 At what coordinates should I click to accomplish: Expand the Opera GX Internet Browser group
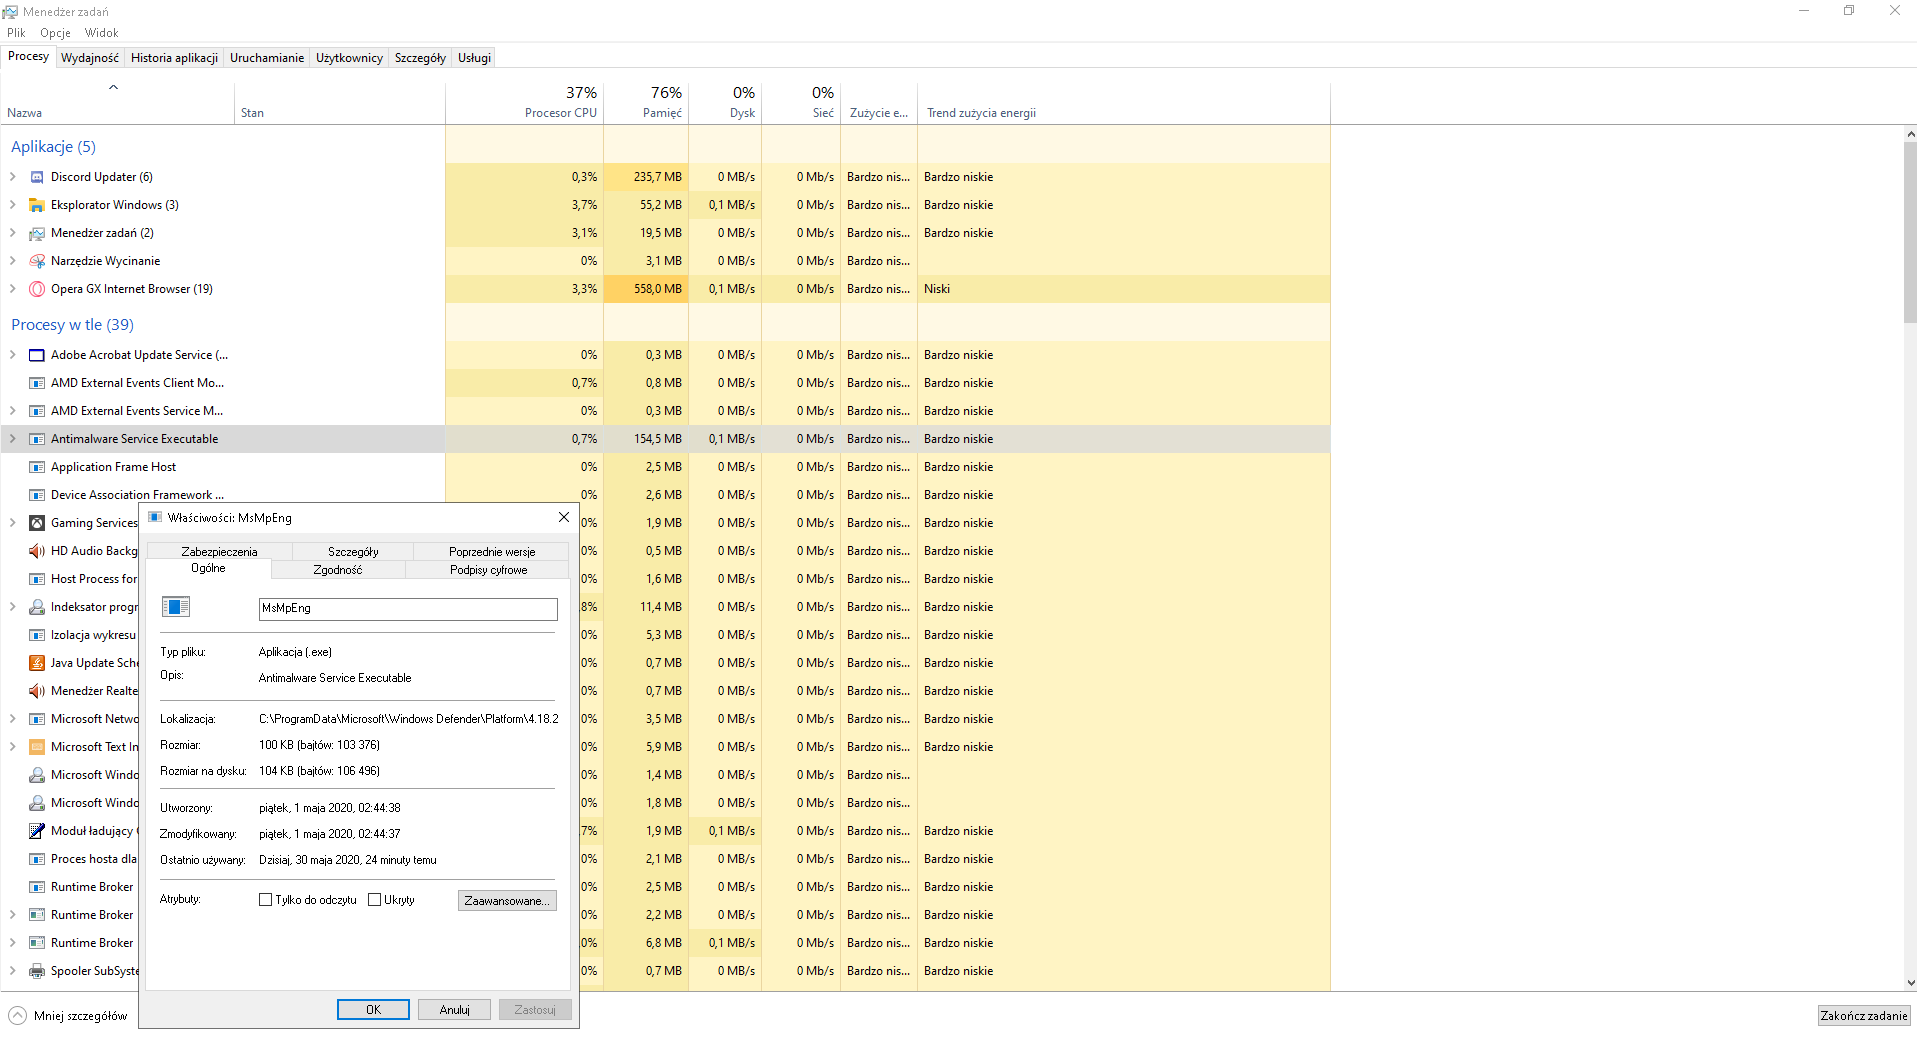point(13,289)
